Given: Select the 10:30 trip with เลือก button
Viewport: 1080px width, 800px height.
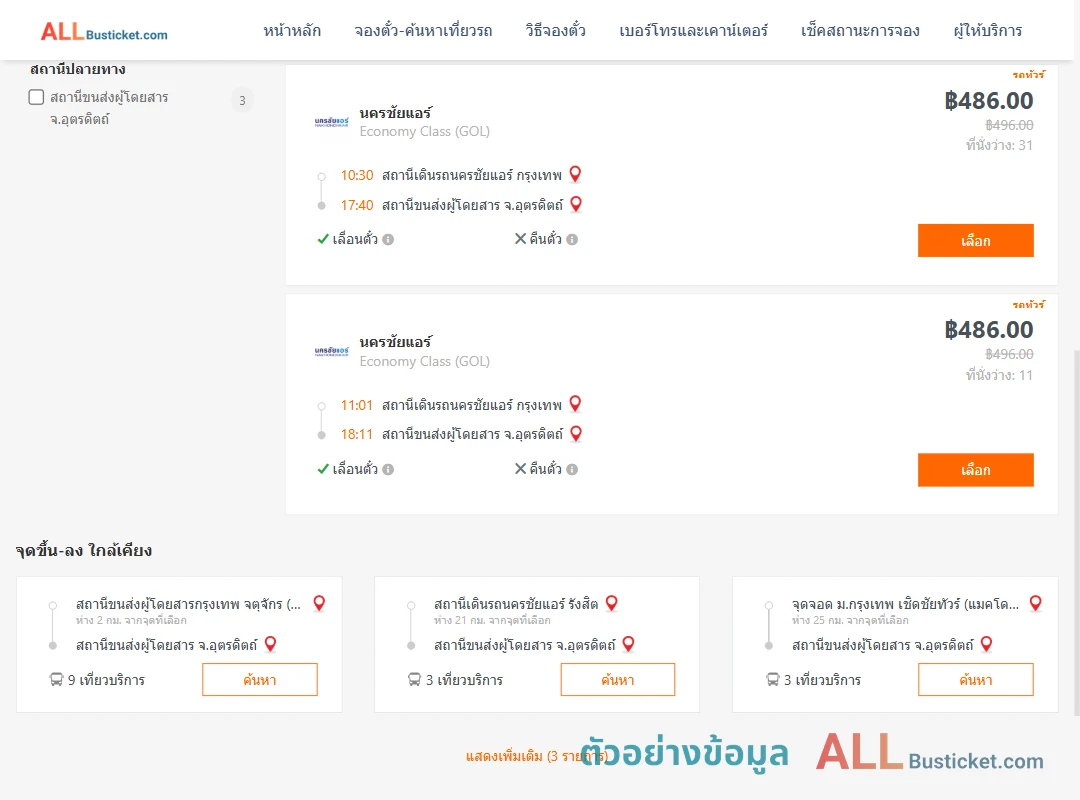Looking at the screenshot, I should pyautogui.click(x=975, y=240).
